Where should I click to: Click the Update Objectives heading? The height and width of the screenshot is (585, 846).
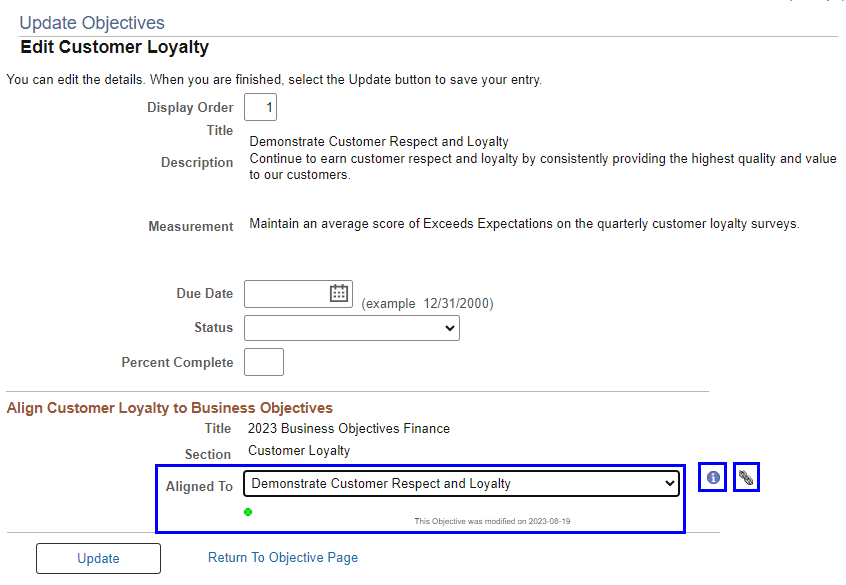[90, 22]
